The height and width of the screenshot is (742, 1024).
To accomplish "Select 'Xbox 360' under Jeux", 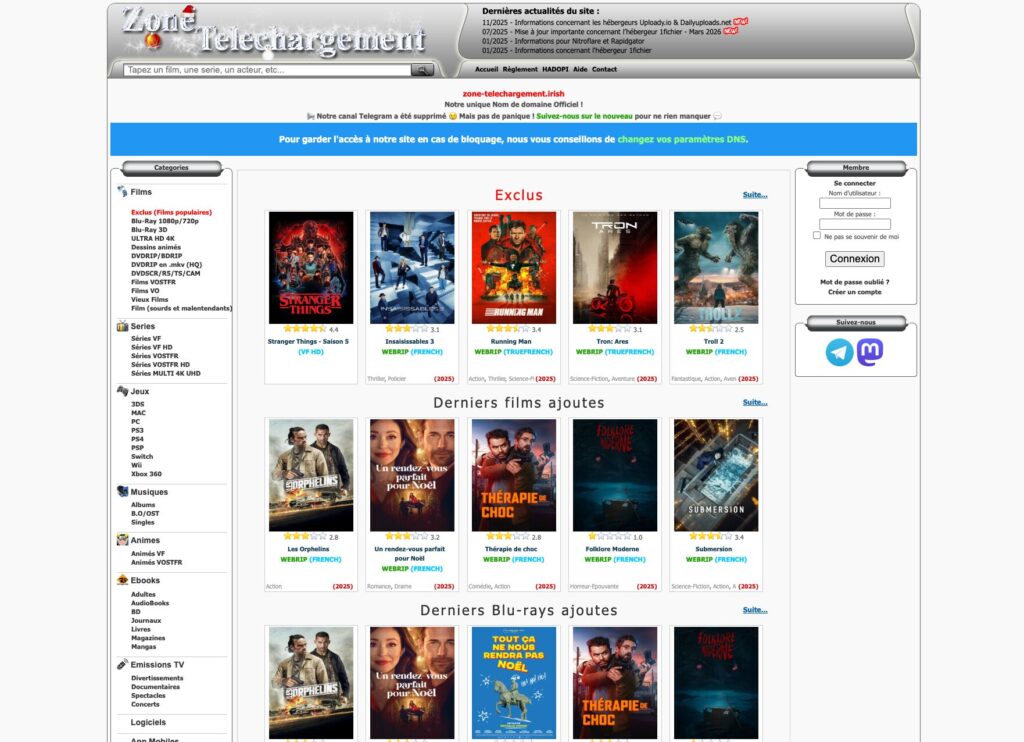I will pyautogui.click(x=146, y=474).
